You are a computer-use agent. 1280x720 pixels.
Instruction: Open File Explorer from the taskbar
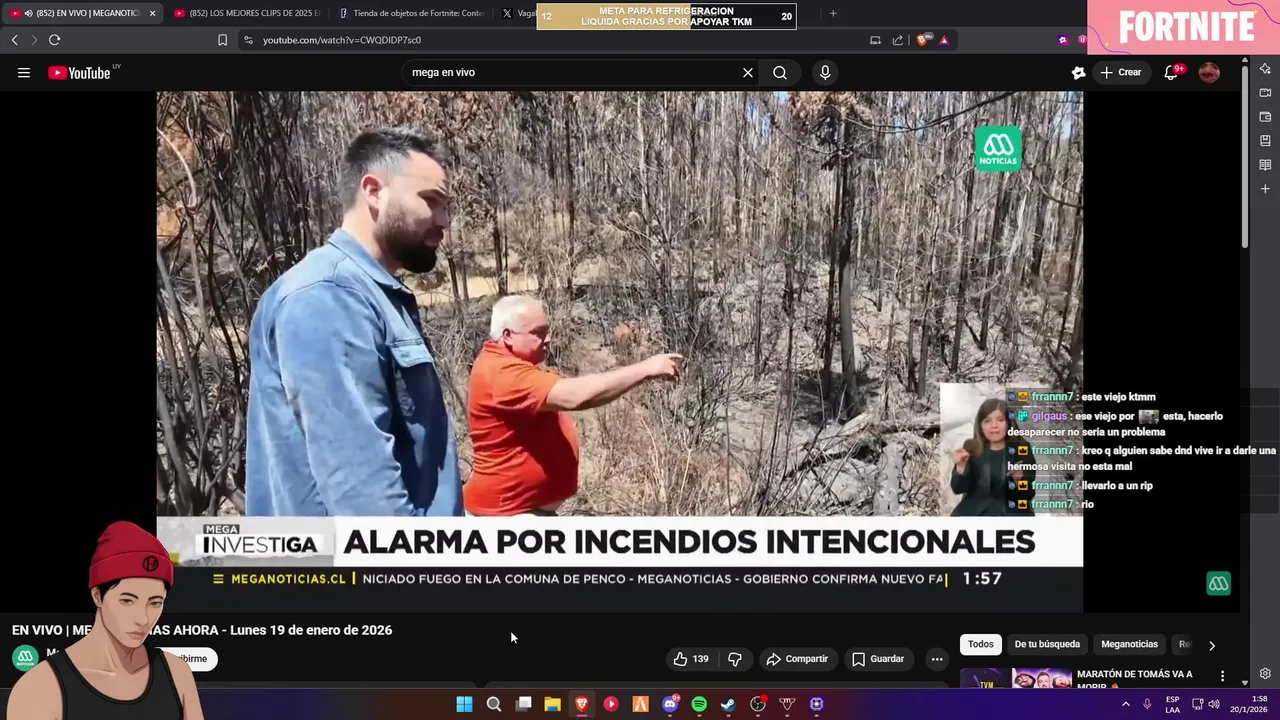tap(552, 704)
